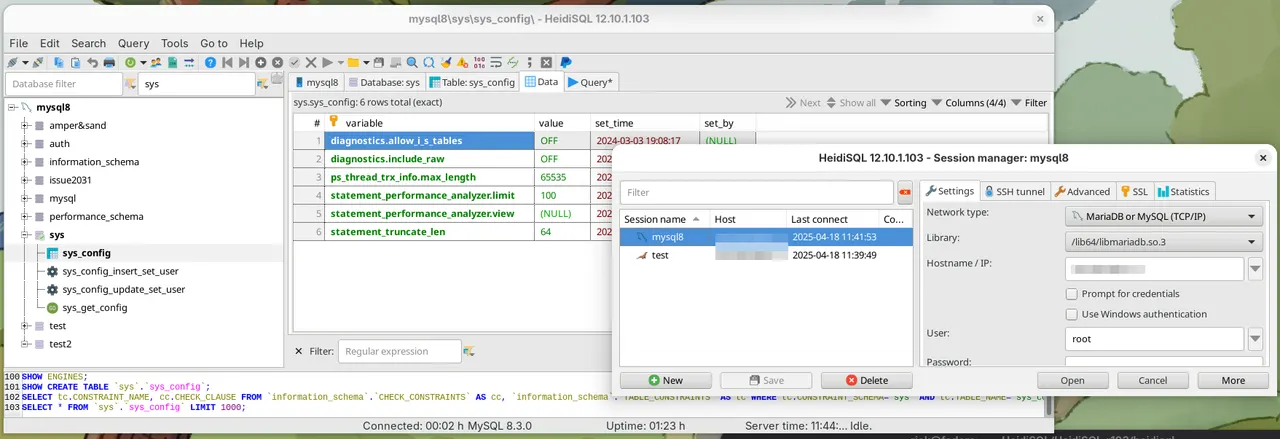Open the Tools menu
This screenshot has height=439, width=1280.
coord(175,43)
